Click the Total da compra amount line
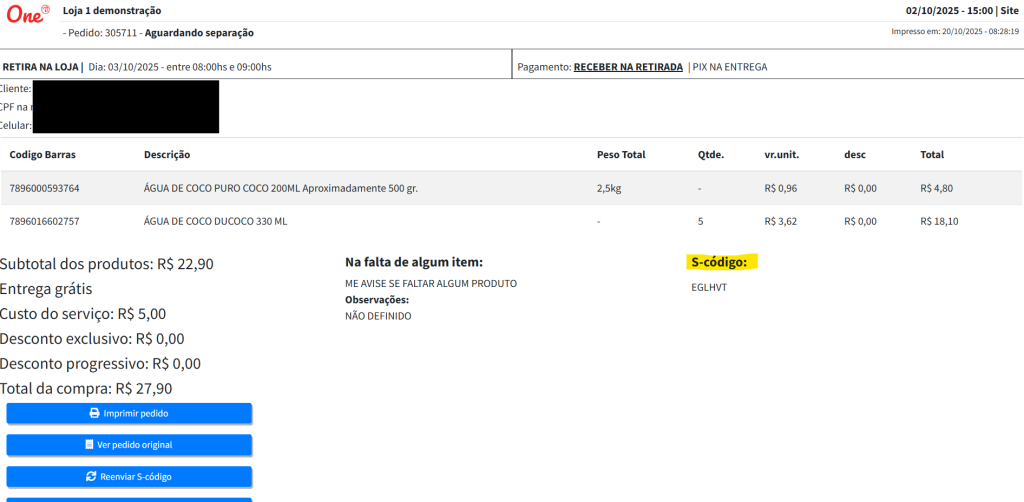Screen dimensions: 1024x502 (x=86, y=388)
